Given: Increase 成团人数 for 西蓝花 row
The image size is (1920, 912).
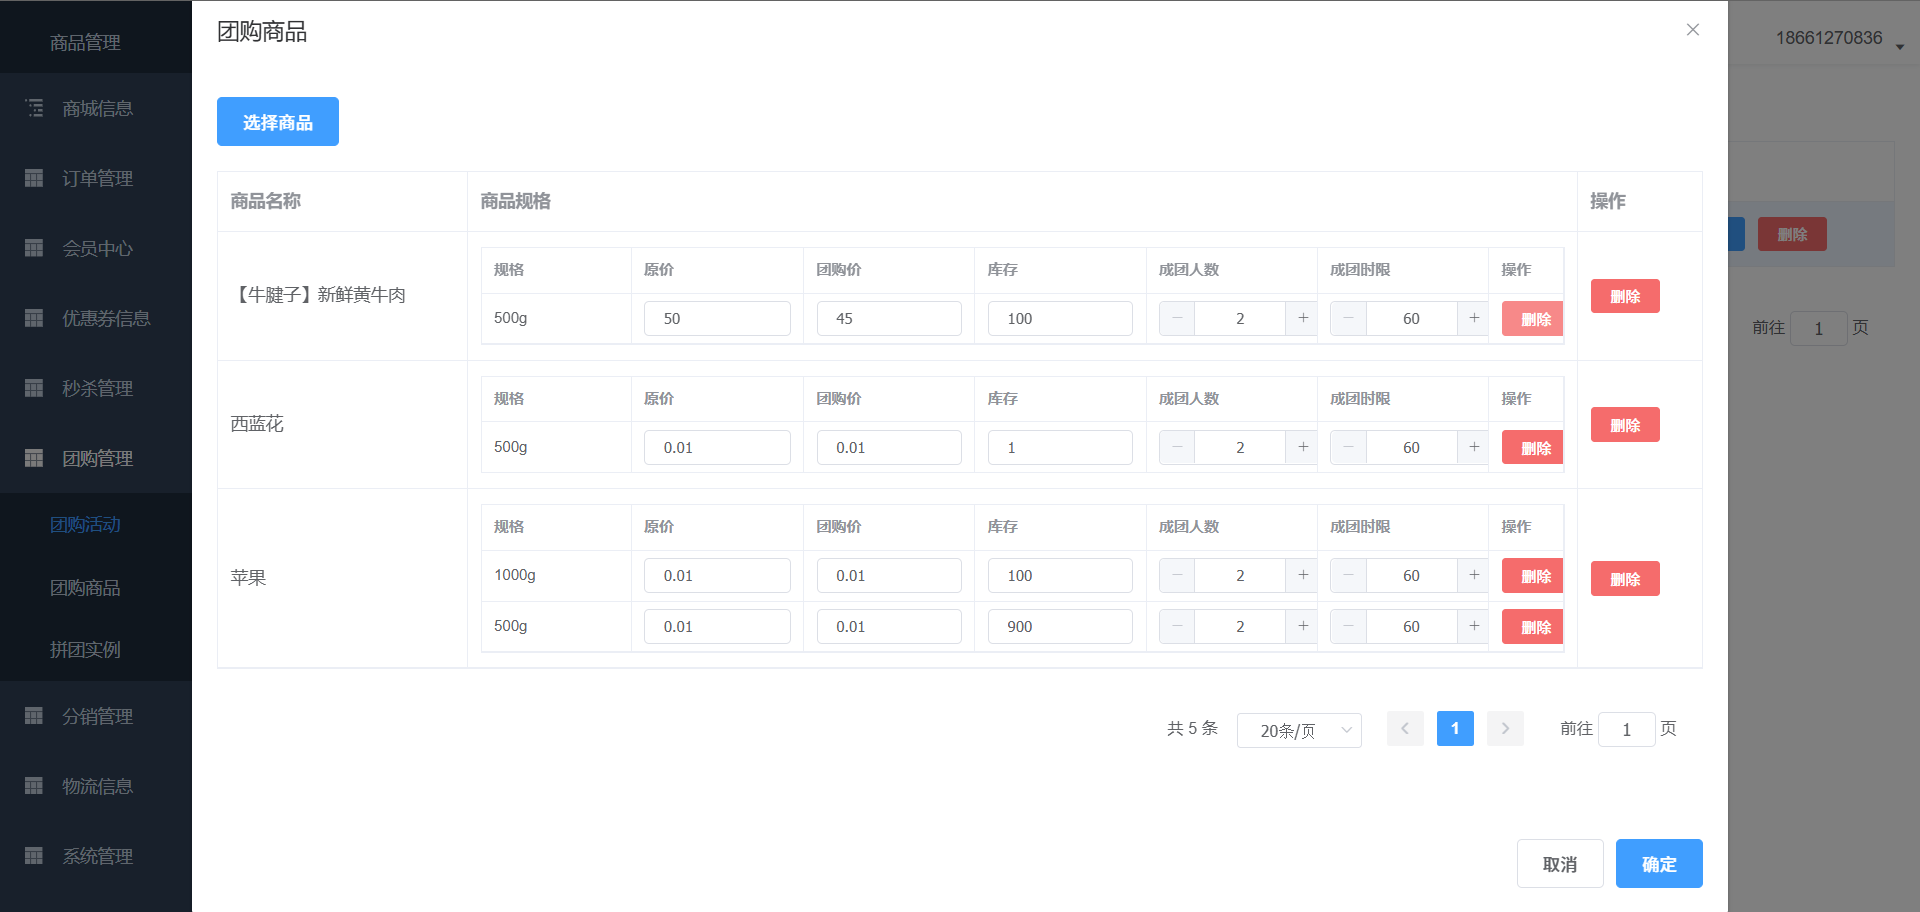Looking at the screenshot, I should [x=1302, y=447].
